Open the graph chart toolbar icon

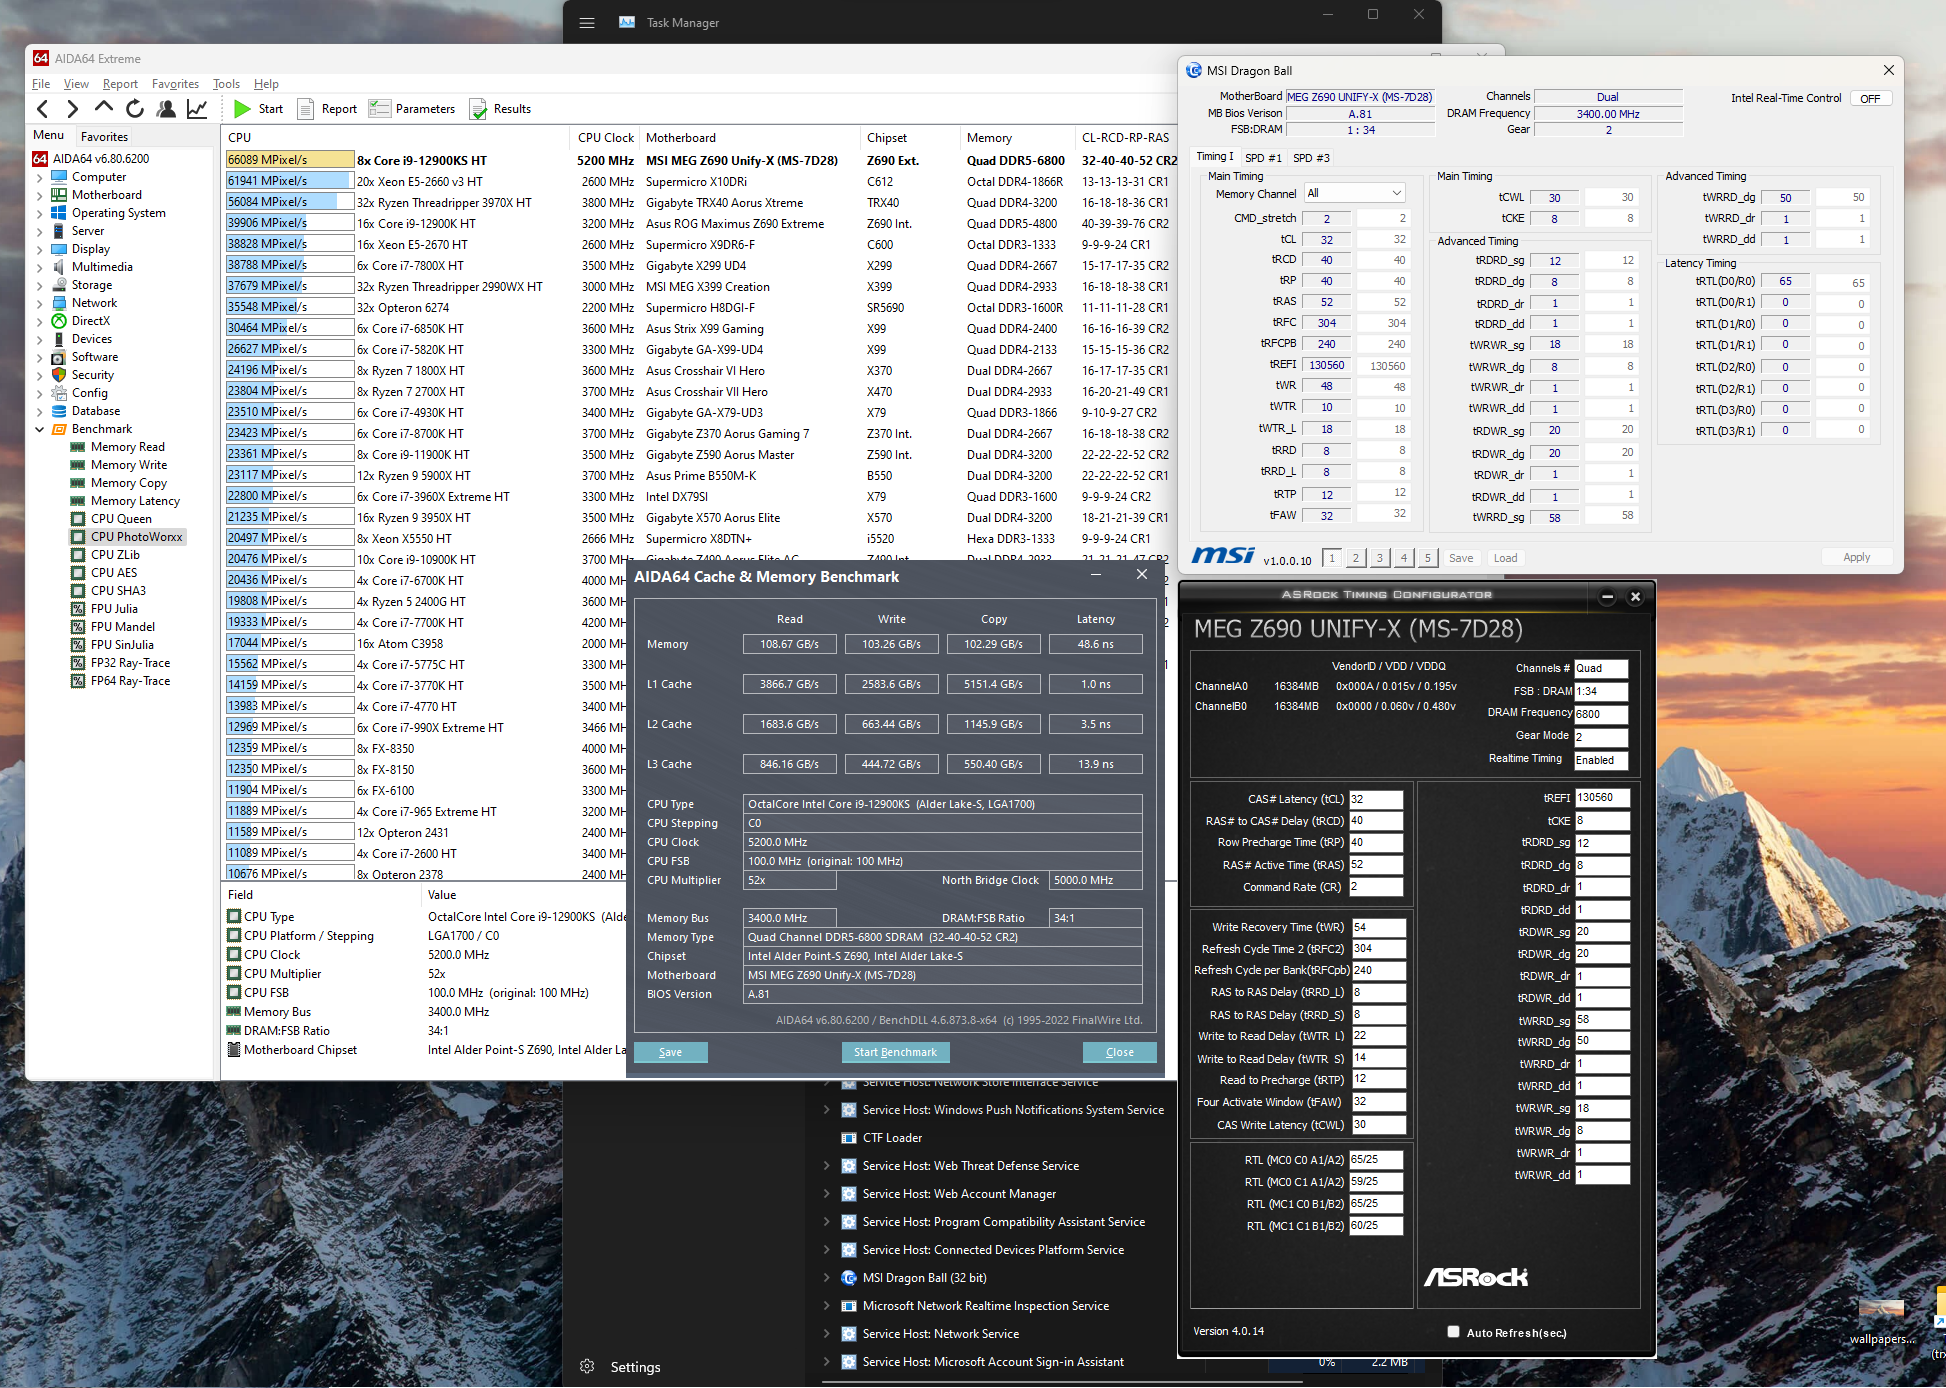coord(197,109)
